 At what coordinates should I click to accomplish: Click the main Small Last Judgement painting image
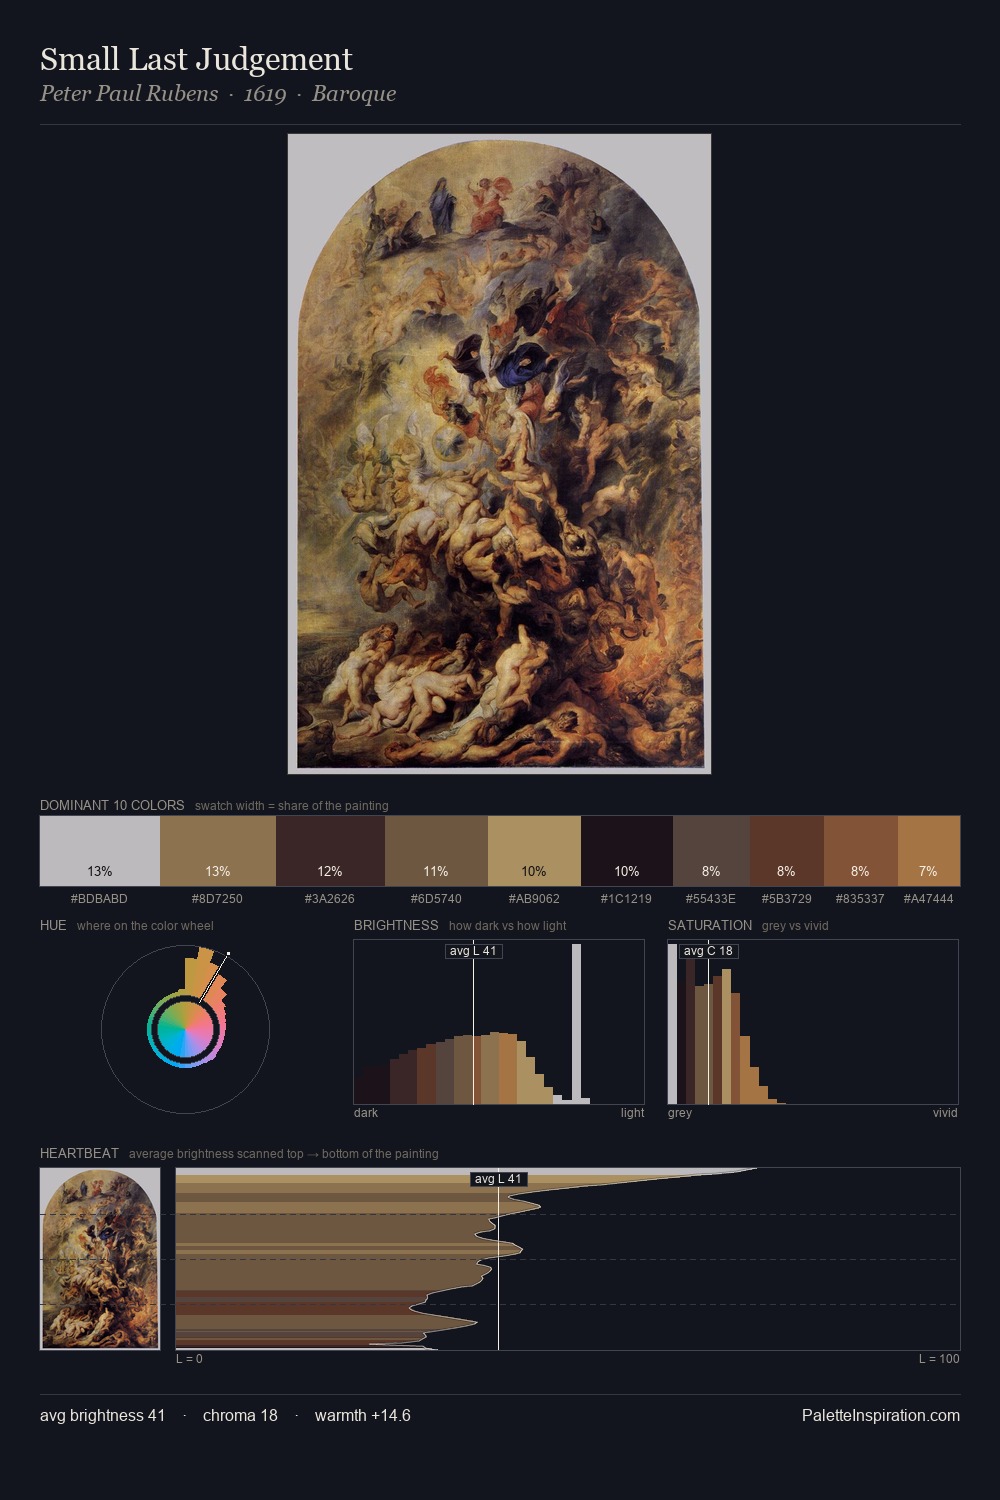pos(499,454)
